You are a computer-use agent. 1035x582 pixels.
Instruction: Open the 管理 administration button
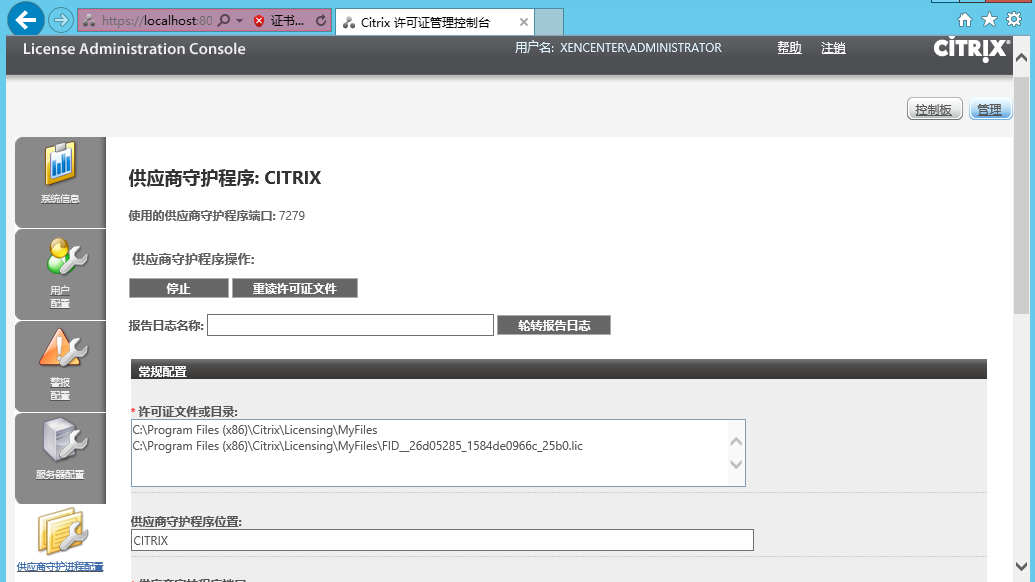(989, 110)
